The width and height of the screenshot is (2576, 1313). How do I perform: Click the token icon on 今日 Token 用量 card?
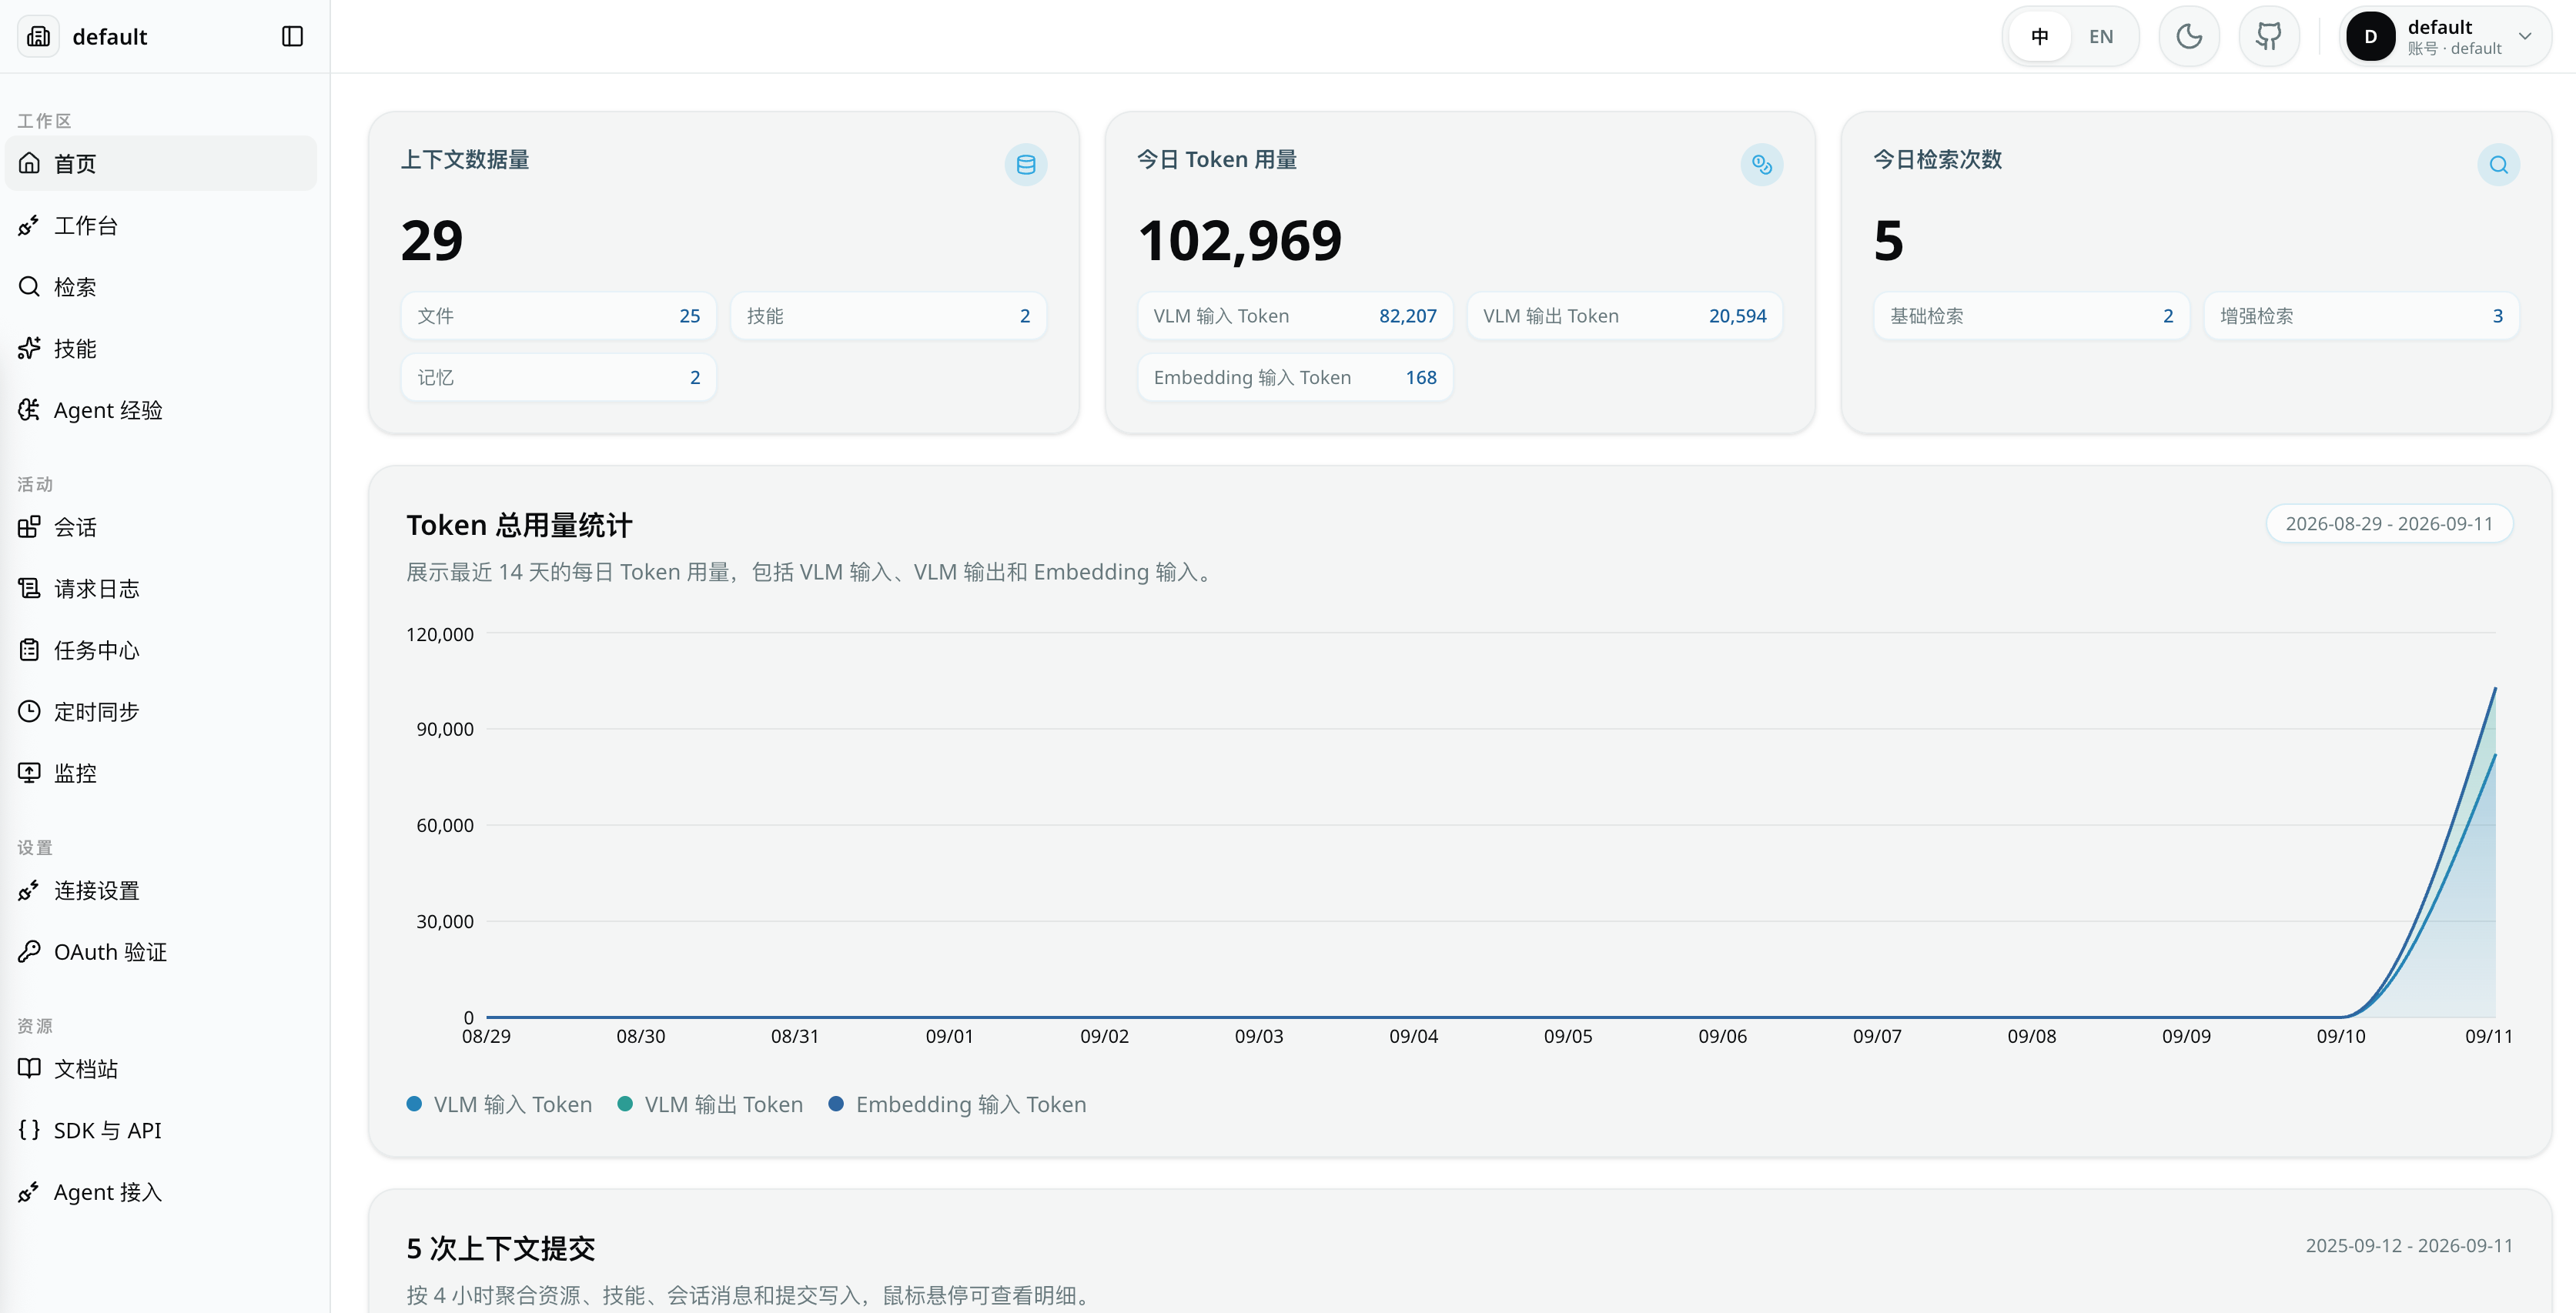click(x=1762, y=165)
